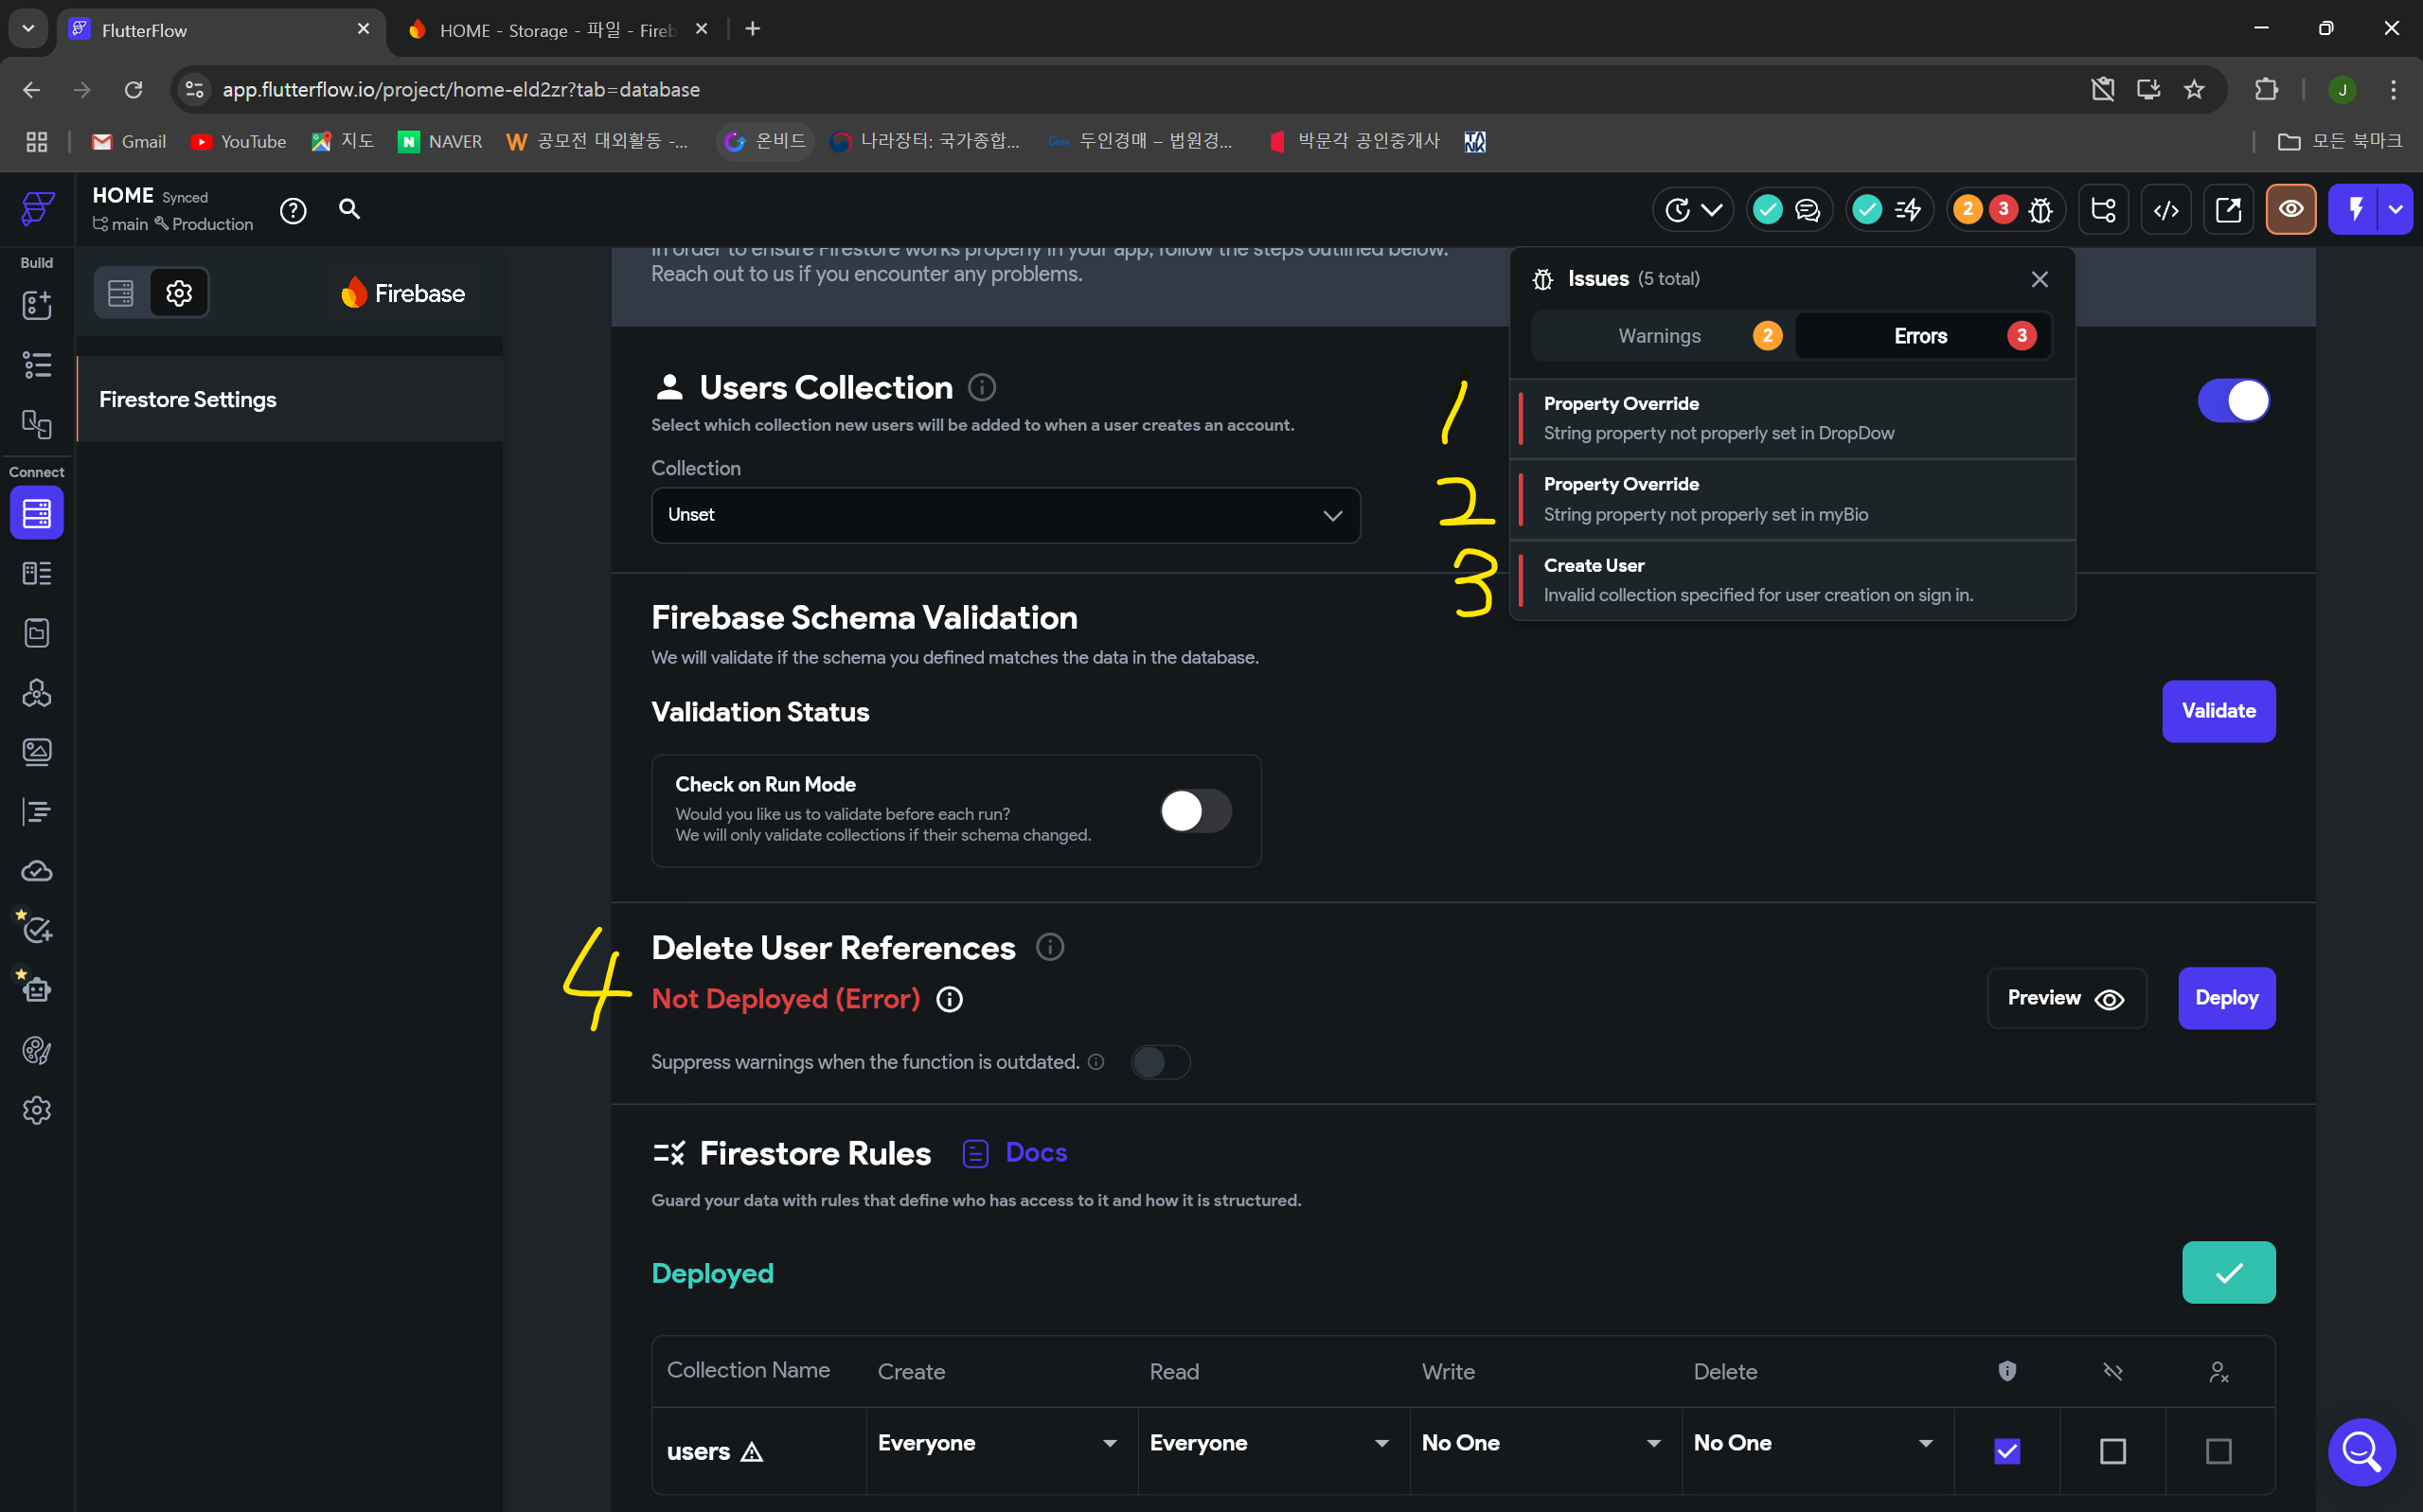The image size is (2423, 1512).
Task: Select the Errors tab in Issues
Action: (1923, 336)
